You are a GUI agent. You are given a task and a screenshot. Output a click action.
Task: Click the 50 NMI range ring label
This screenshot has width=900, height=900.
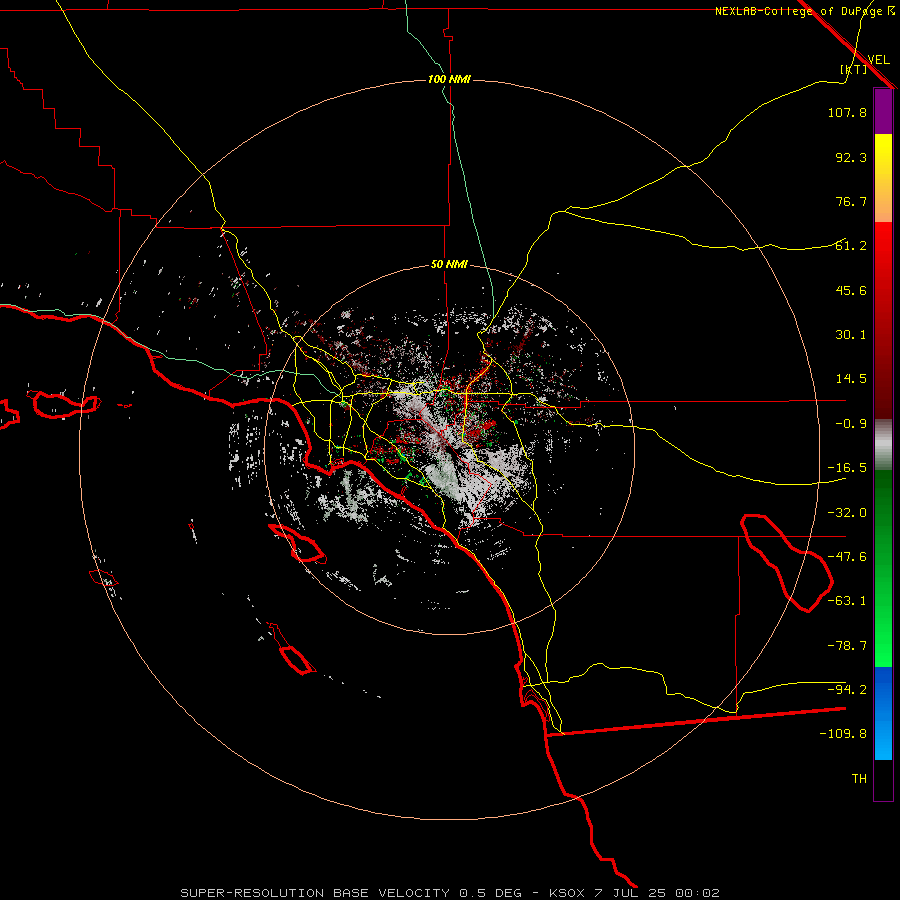(x=449, y=264)
